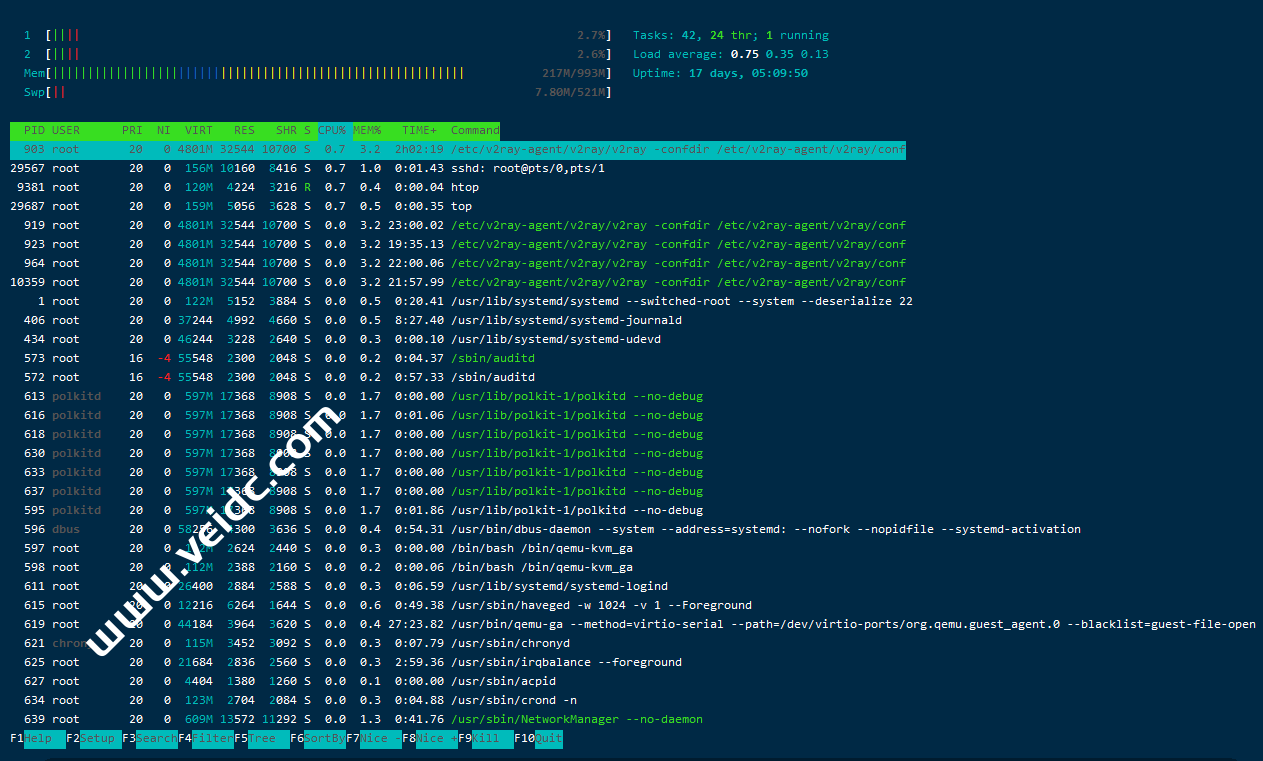The width and height of the screenshot is (1263, 761).
Task: Sort by CPU% column header
Action: (332, 130)
